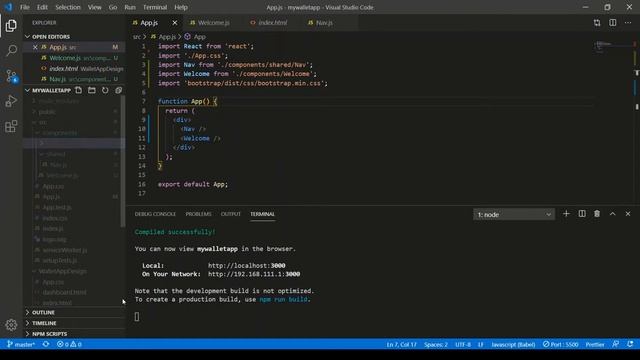Open the Source Control view
The height and width of the screenshot is (360, 640).
coord(11,76)
